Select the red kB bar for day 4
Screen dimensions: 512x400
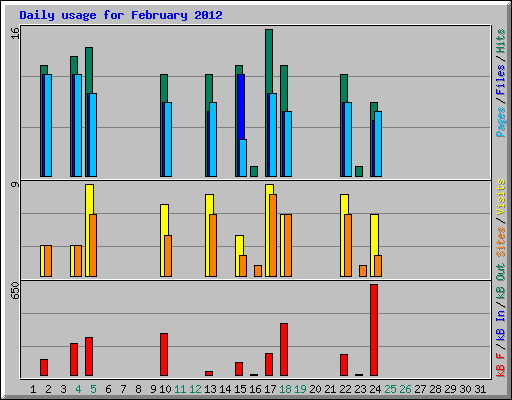tap(74, 359)
